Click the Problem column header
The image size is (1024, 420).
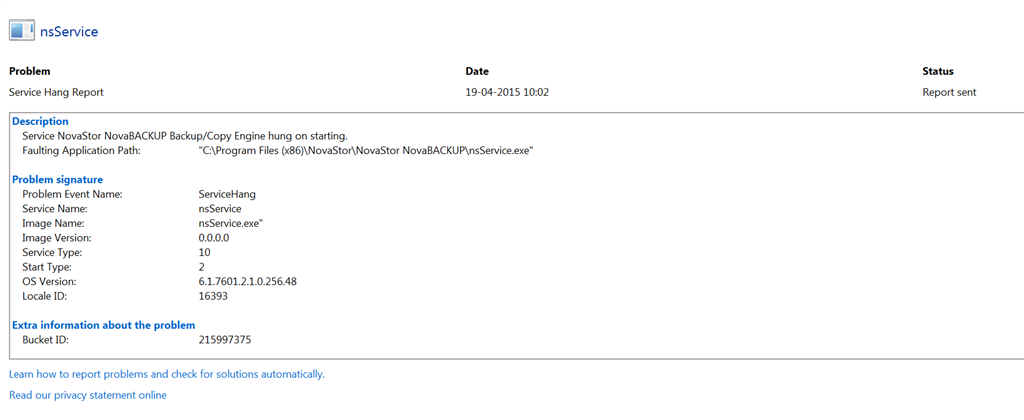tap(29, 71)
